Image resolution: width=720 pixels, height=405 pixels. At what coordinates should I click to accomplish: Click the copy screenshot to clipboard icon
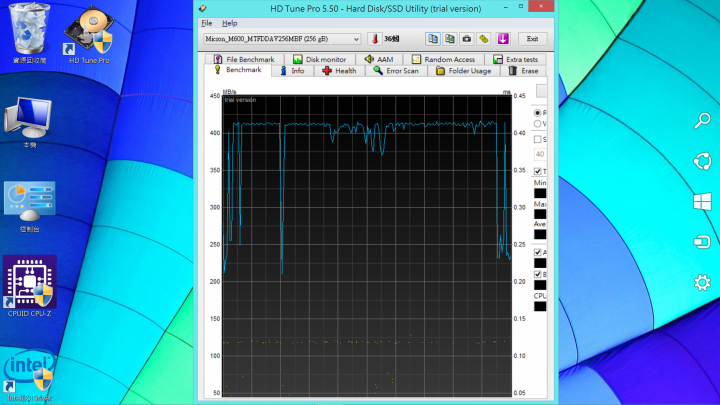[450, 39]
